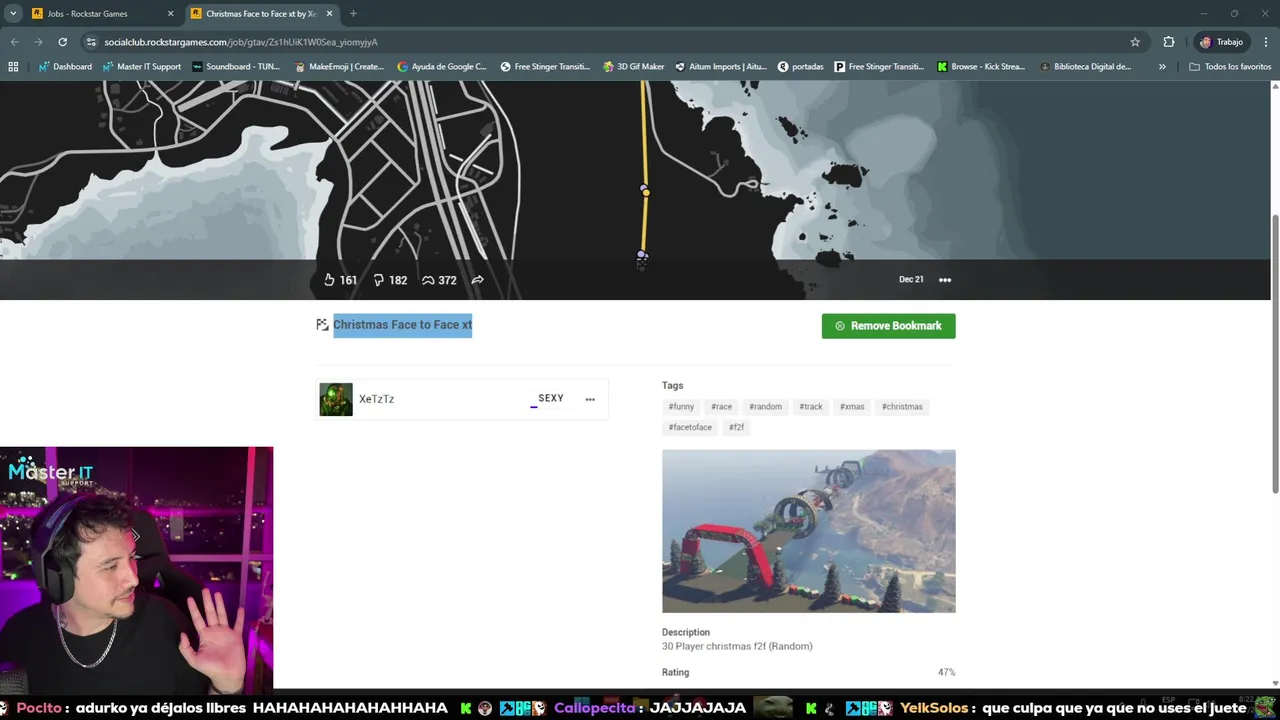This screenshot has width=1280, height=720.
Task: Select the Christmas Face to Face xt tab
Action: pyautogui.click(x=261, y=14)
